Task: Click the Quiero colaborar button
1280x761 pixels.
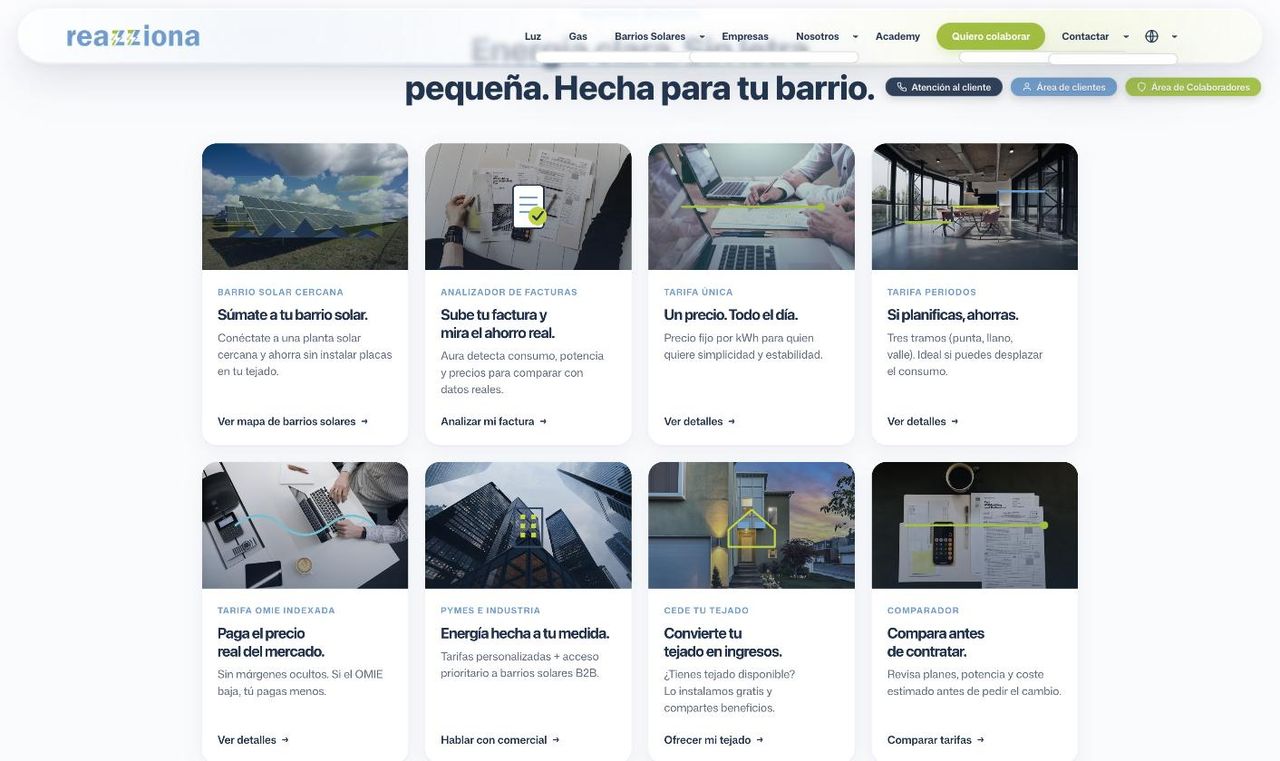Action: coord(991,36)
